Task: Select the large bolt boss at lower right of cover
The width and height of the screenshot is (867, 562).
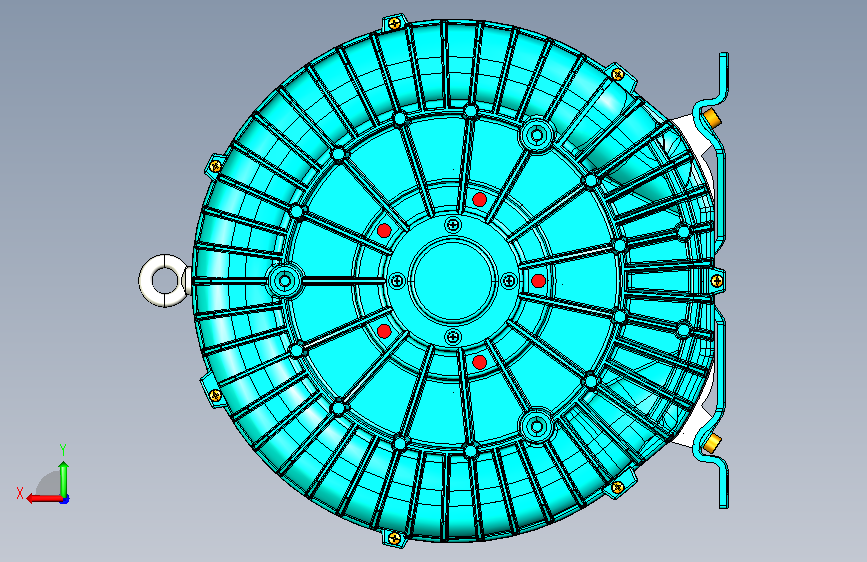Action: point(536,426)
